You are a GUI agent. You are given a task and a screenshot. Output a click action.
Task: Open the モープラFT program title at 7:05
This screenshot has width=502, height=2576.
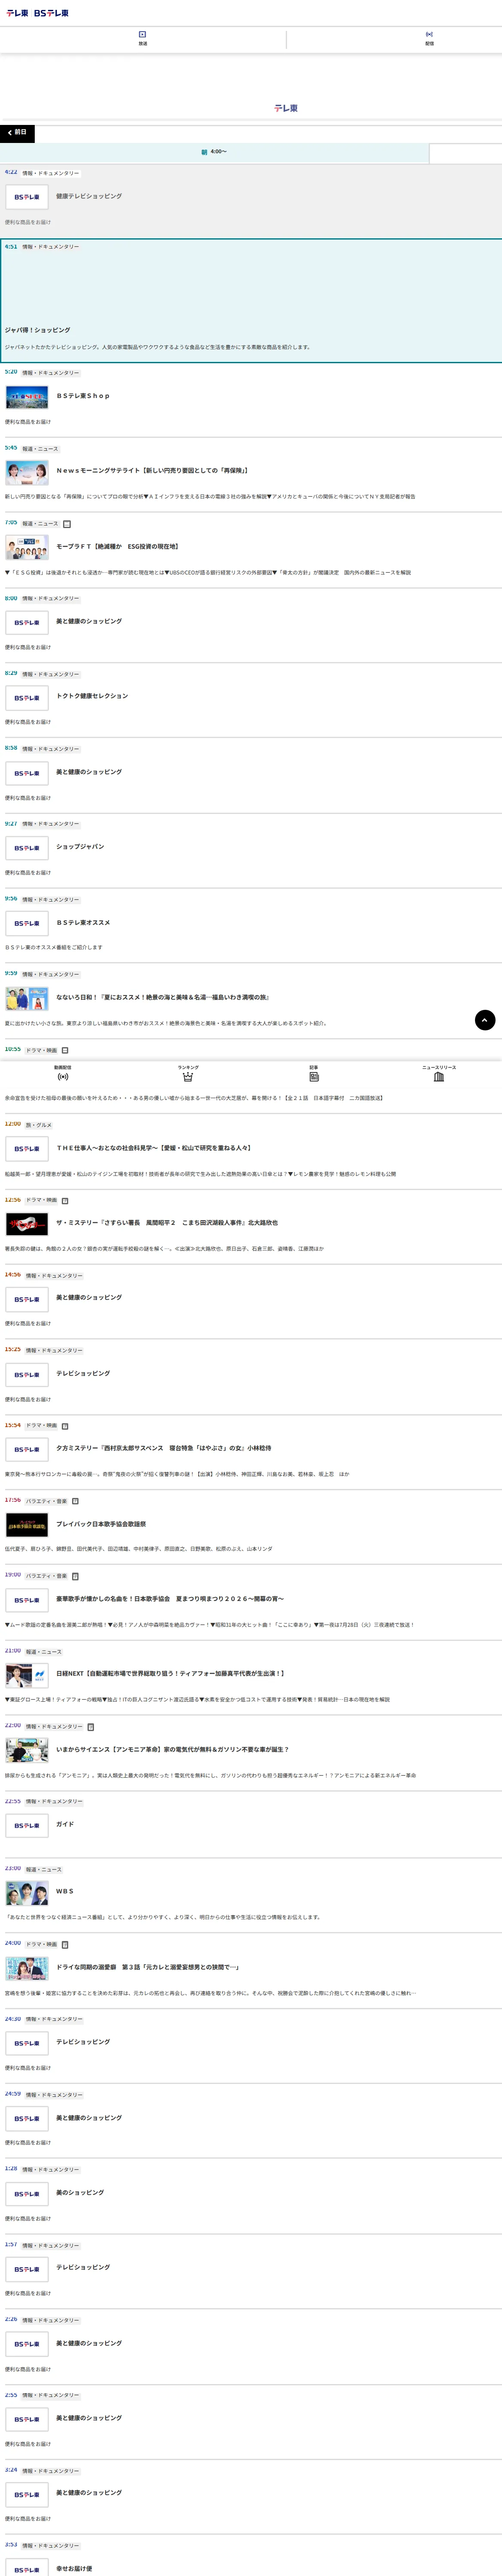(x=117, y=546)
